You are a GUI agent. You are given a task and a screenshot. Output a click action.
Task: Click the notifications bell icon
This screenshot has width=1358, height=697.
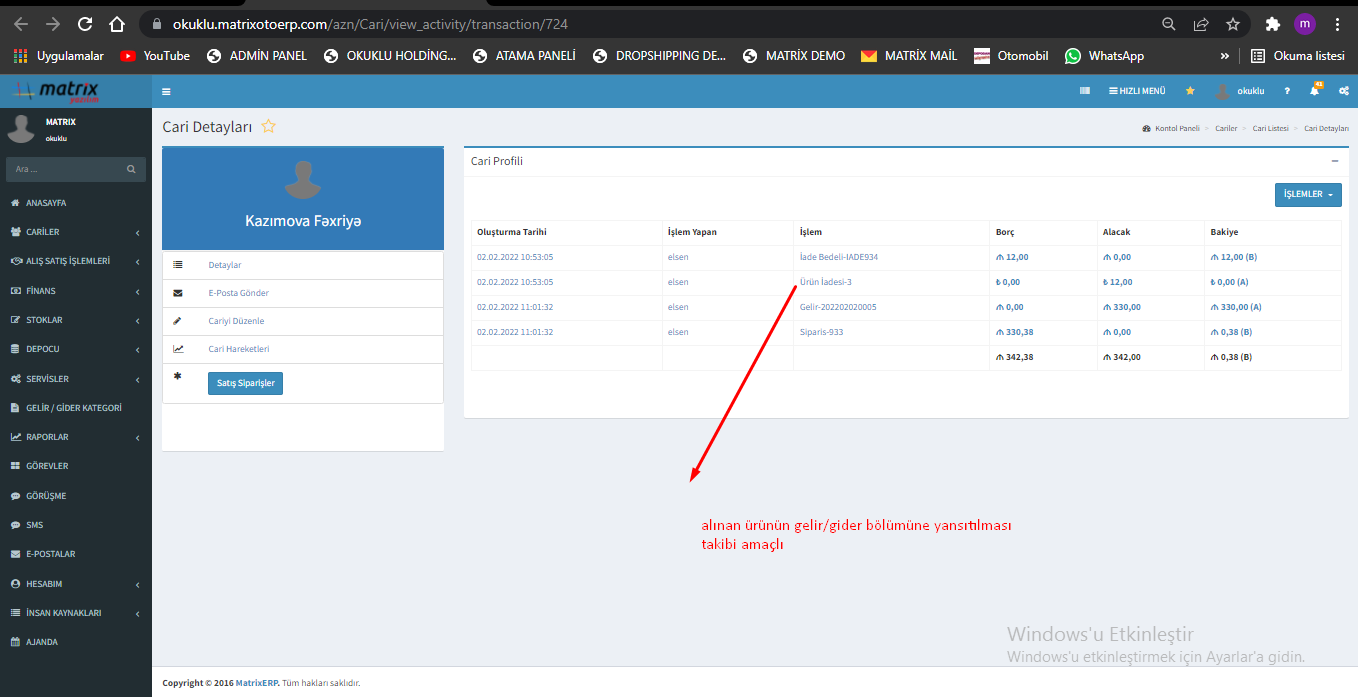[1315, 91]
